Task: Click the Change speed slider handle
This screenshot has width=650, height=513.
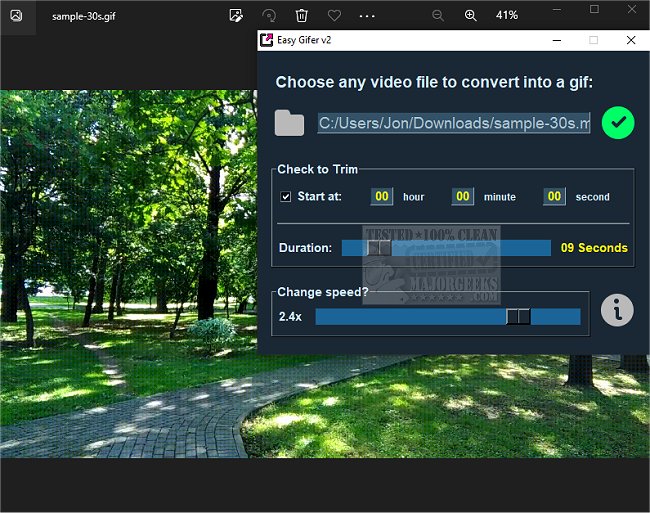Action: pos(518,317)
